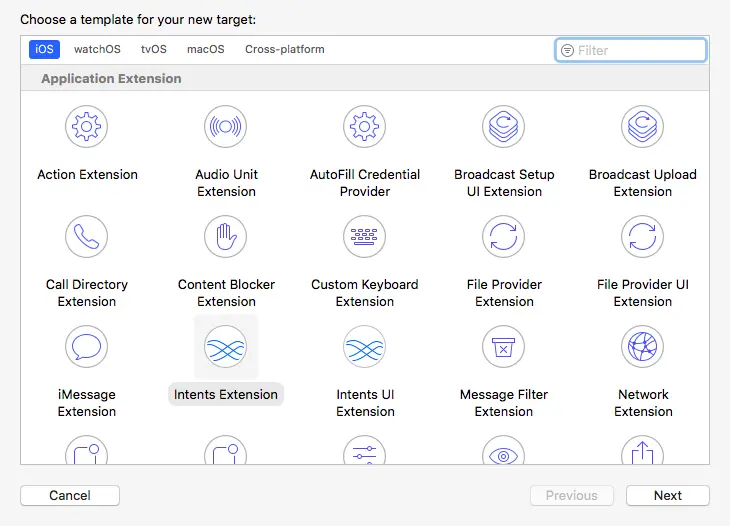Select the File Provider Extension icon
This screenshot has width=730, height=526.
pyautogui.click(x=504, y=237)
